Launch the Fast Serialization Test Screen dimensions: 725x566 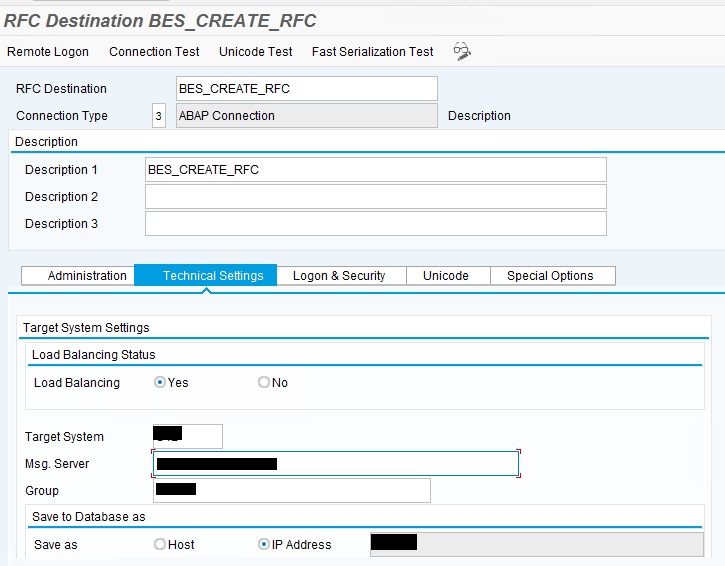(x=373, y=52)
